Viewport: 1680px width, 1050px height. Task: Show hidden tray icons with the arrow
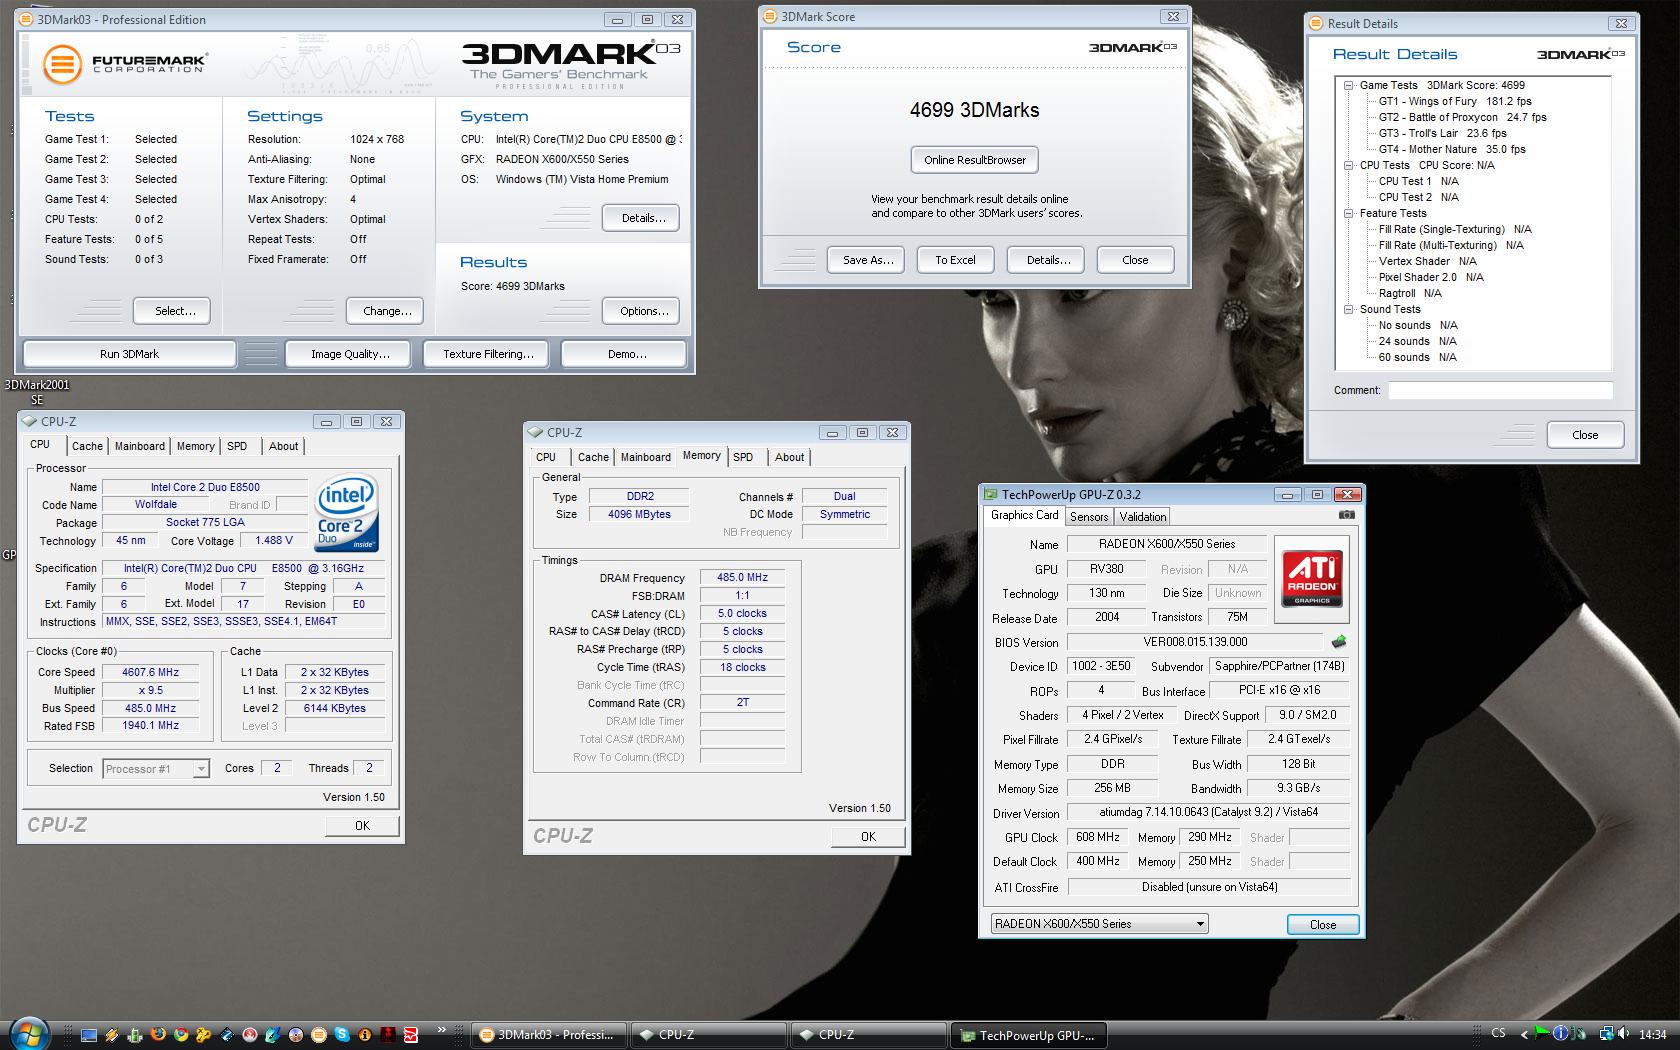(x=1524, y=1034)
